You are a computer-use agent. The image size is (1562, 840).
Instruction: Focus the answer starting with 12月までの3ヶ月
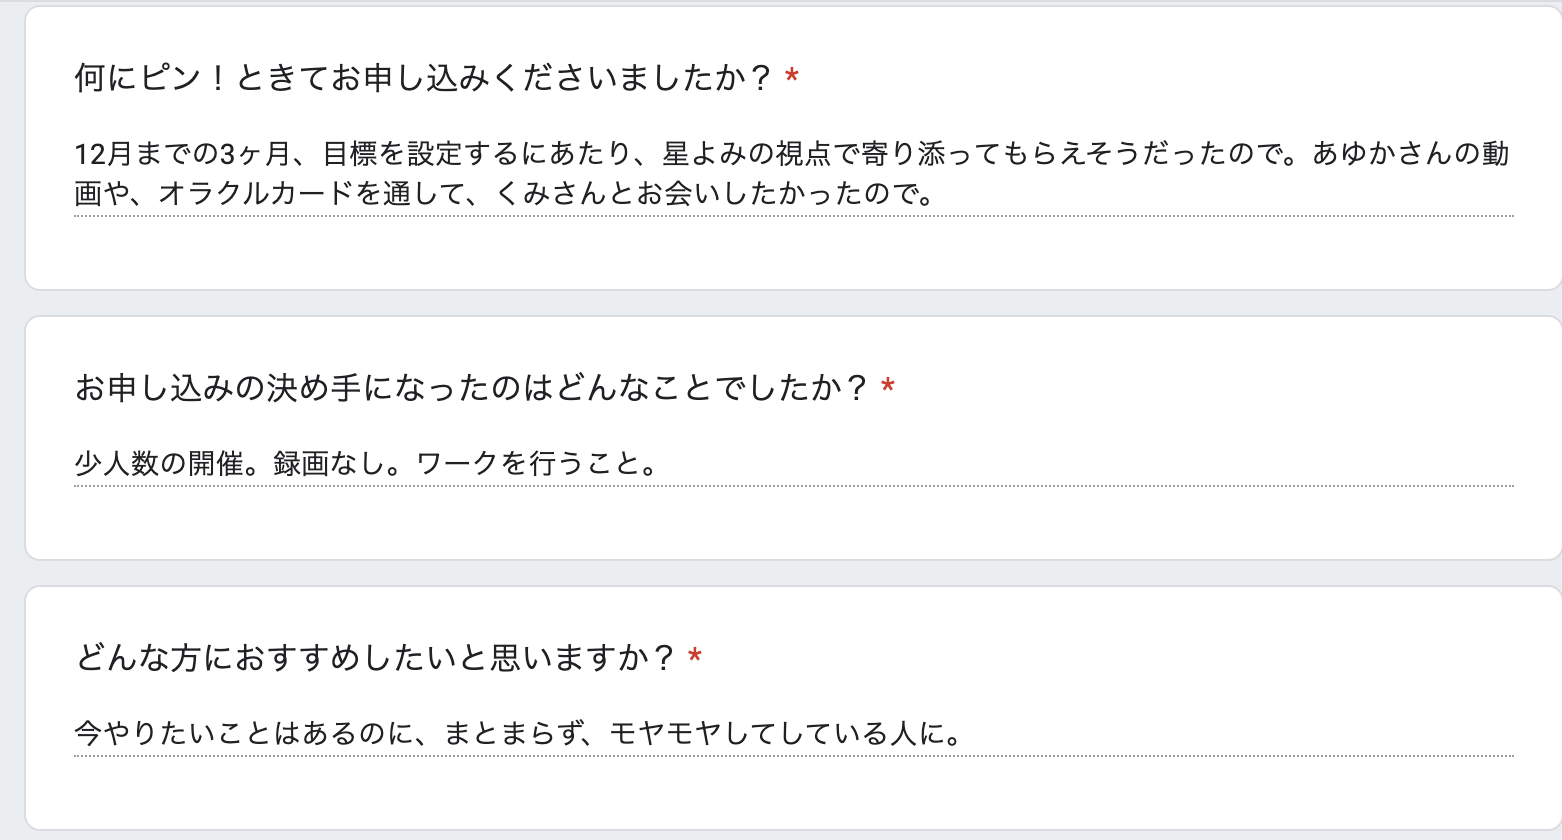tap(792, 174)
